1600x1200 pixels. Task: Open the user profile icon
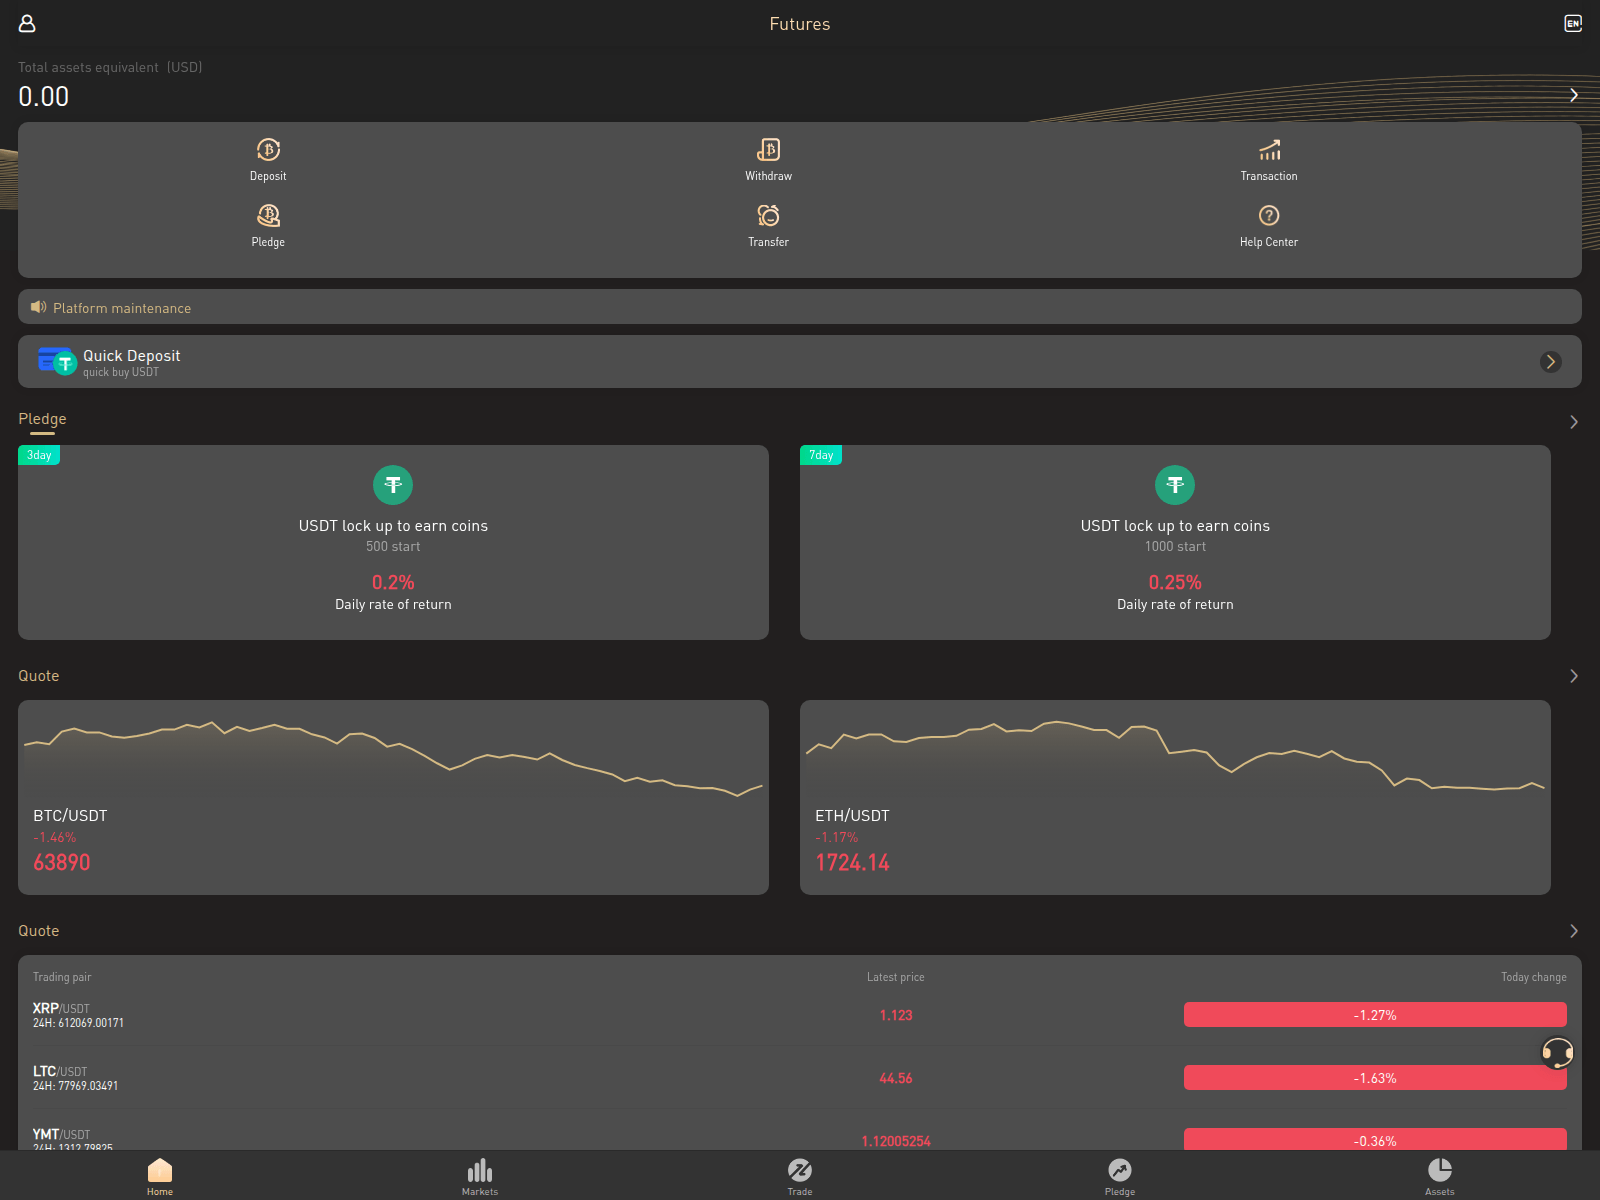[27, 23]
